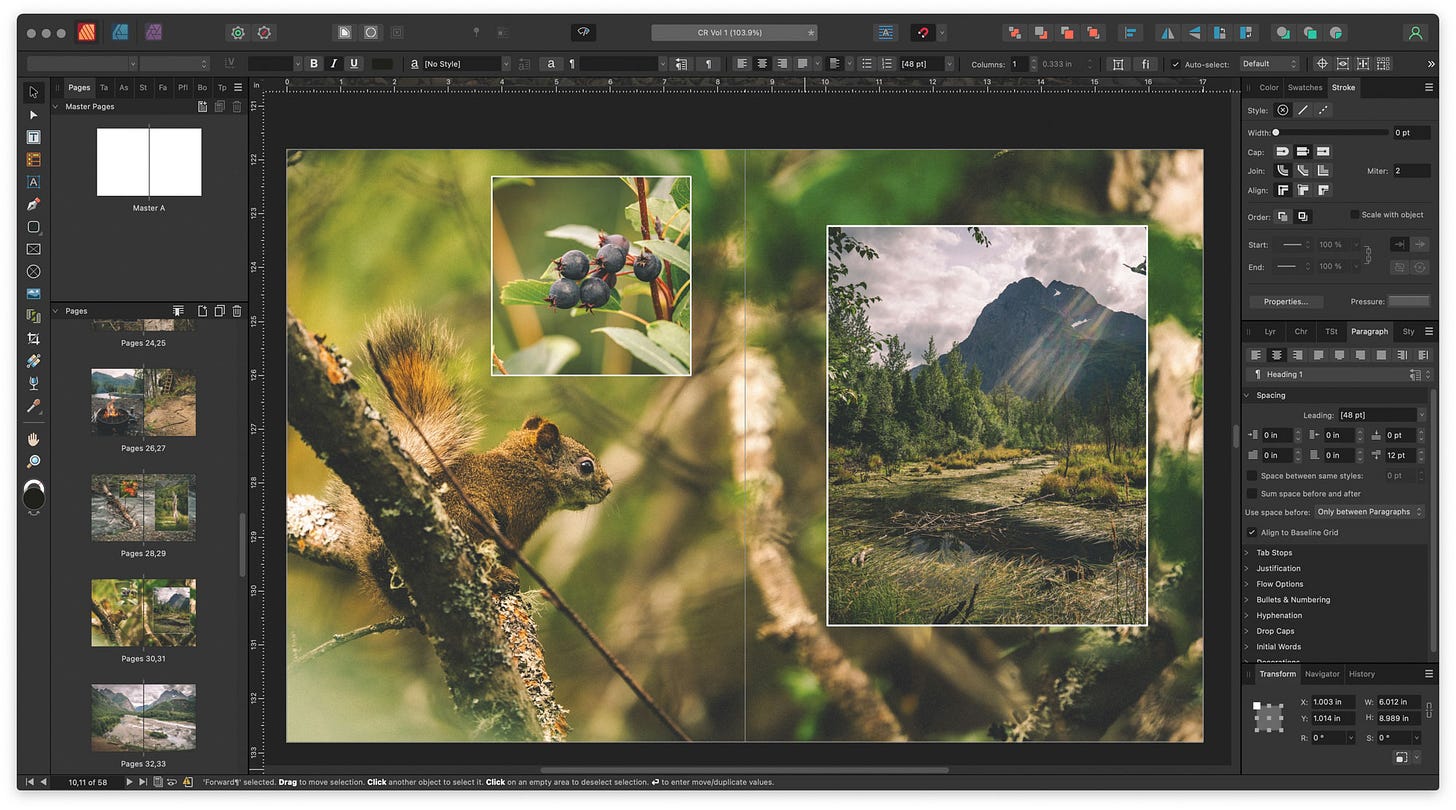The image size is (1456, 810).
Task: Open the Navigator tab
Action: pyautogui.click(x=1322, y=674)
